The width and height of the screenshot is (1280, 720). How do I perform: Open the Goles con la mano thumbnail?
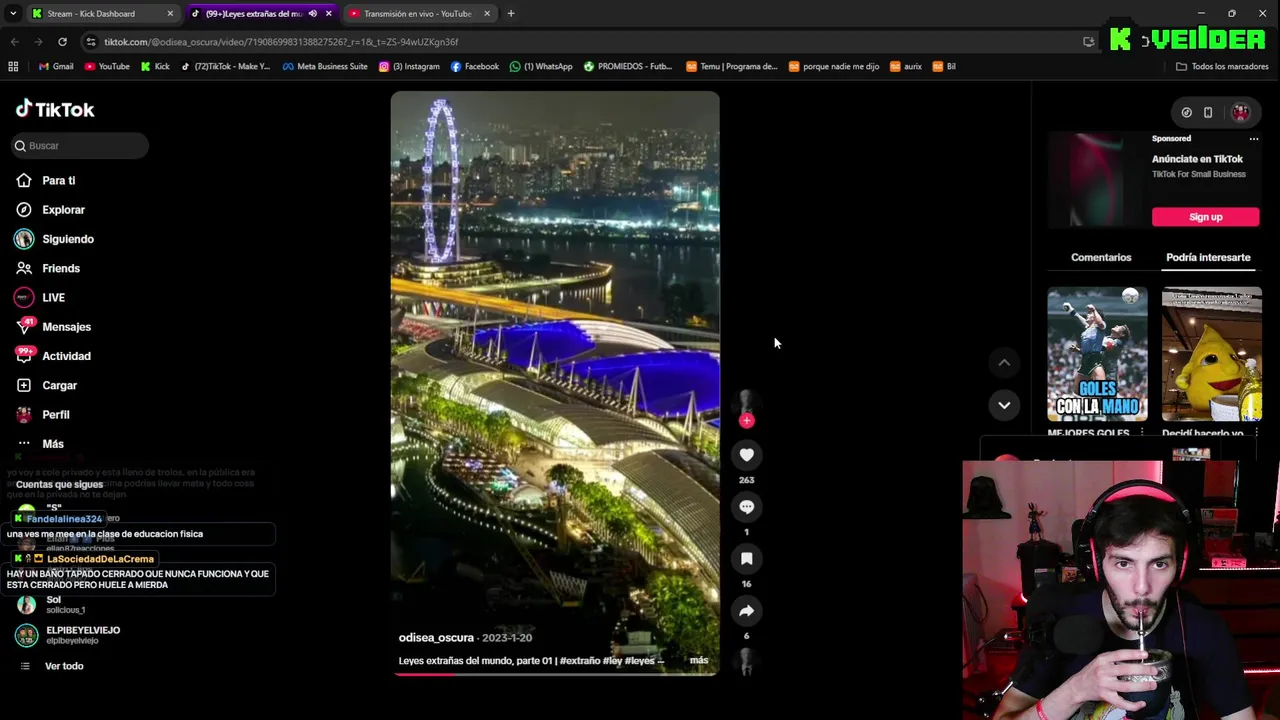[1097, 355]
